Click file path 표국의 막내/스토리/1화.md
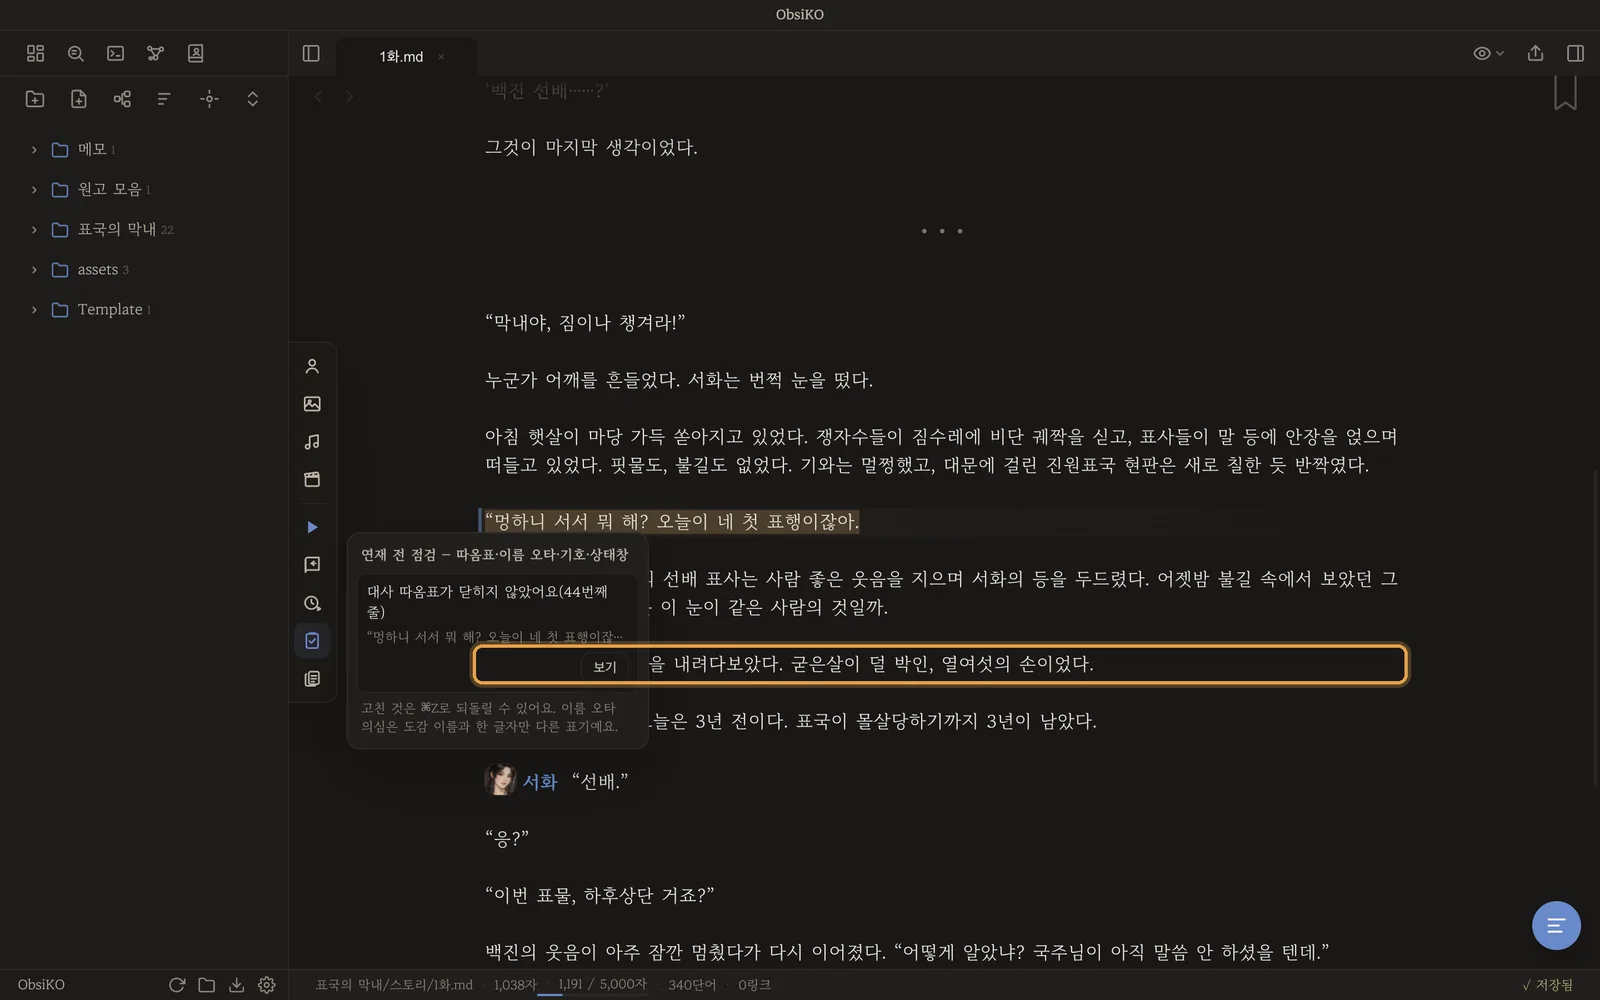Screen dimensions: 1600x1000 click(394, 985)
